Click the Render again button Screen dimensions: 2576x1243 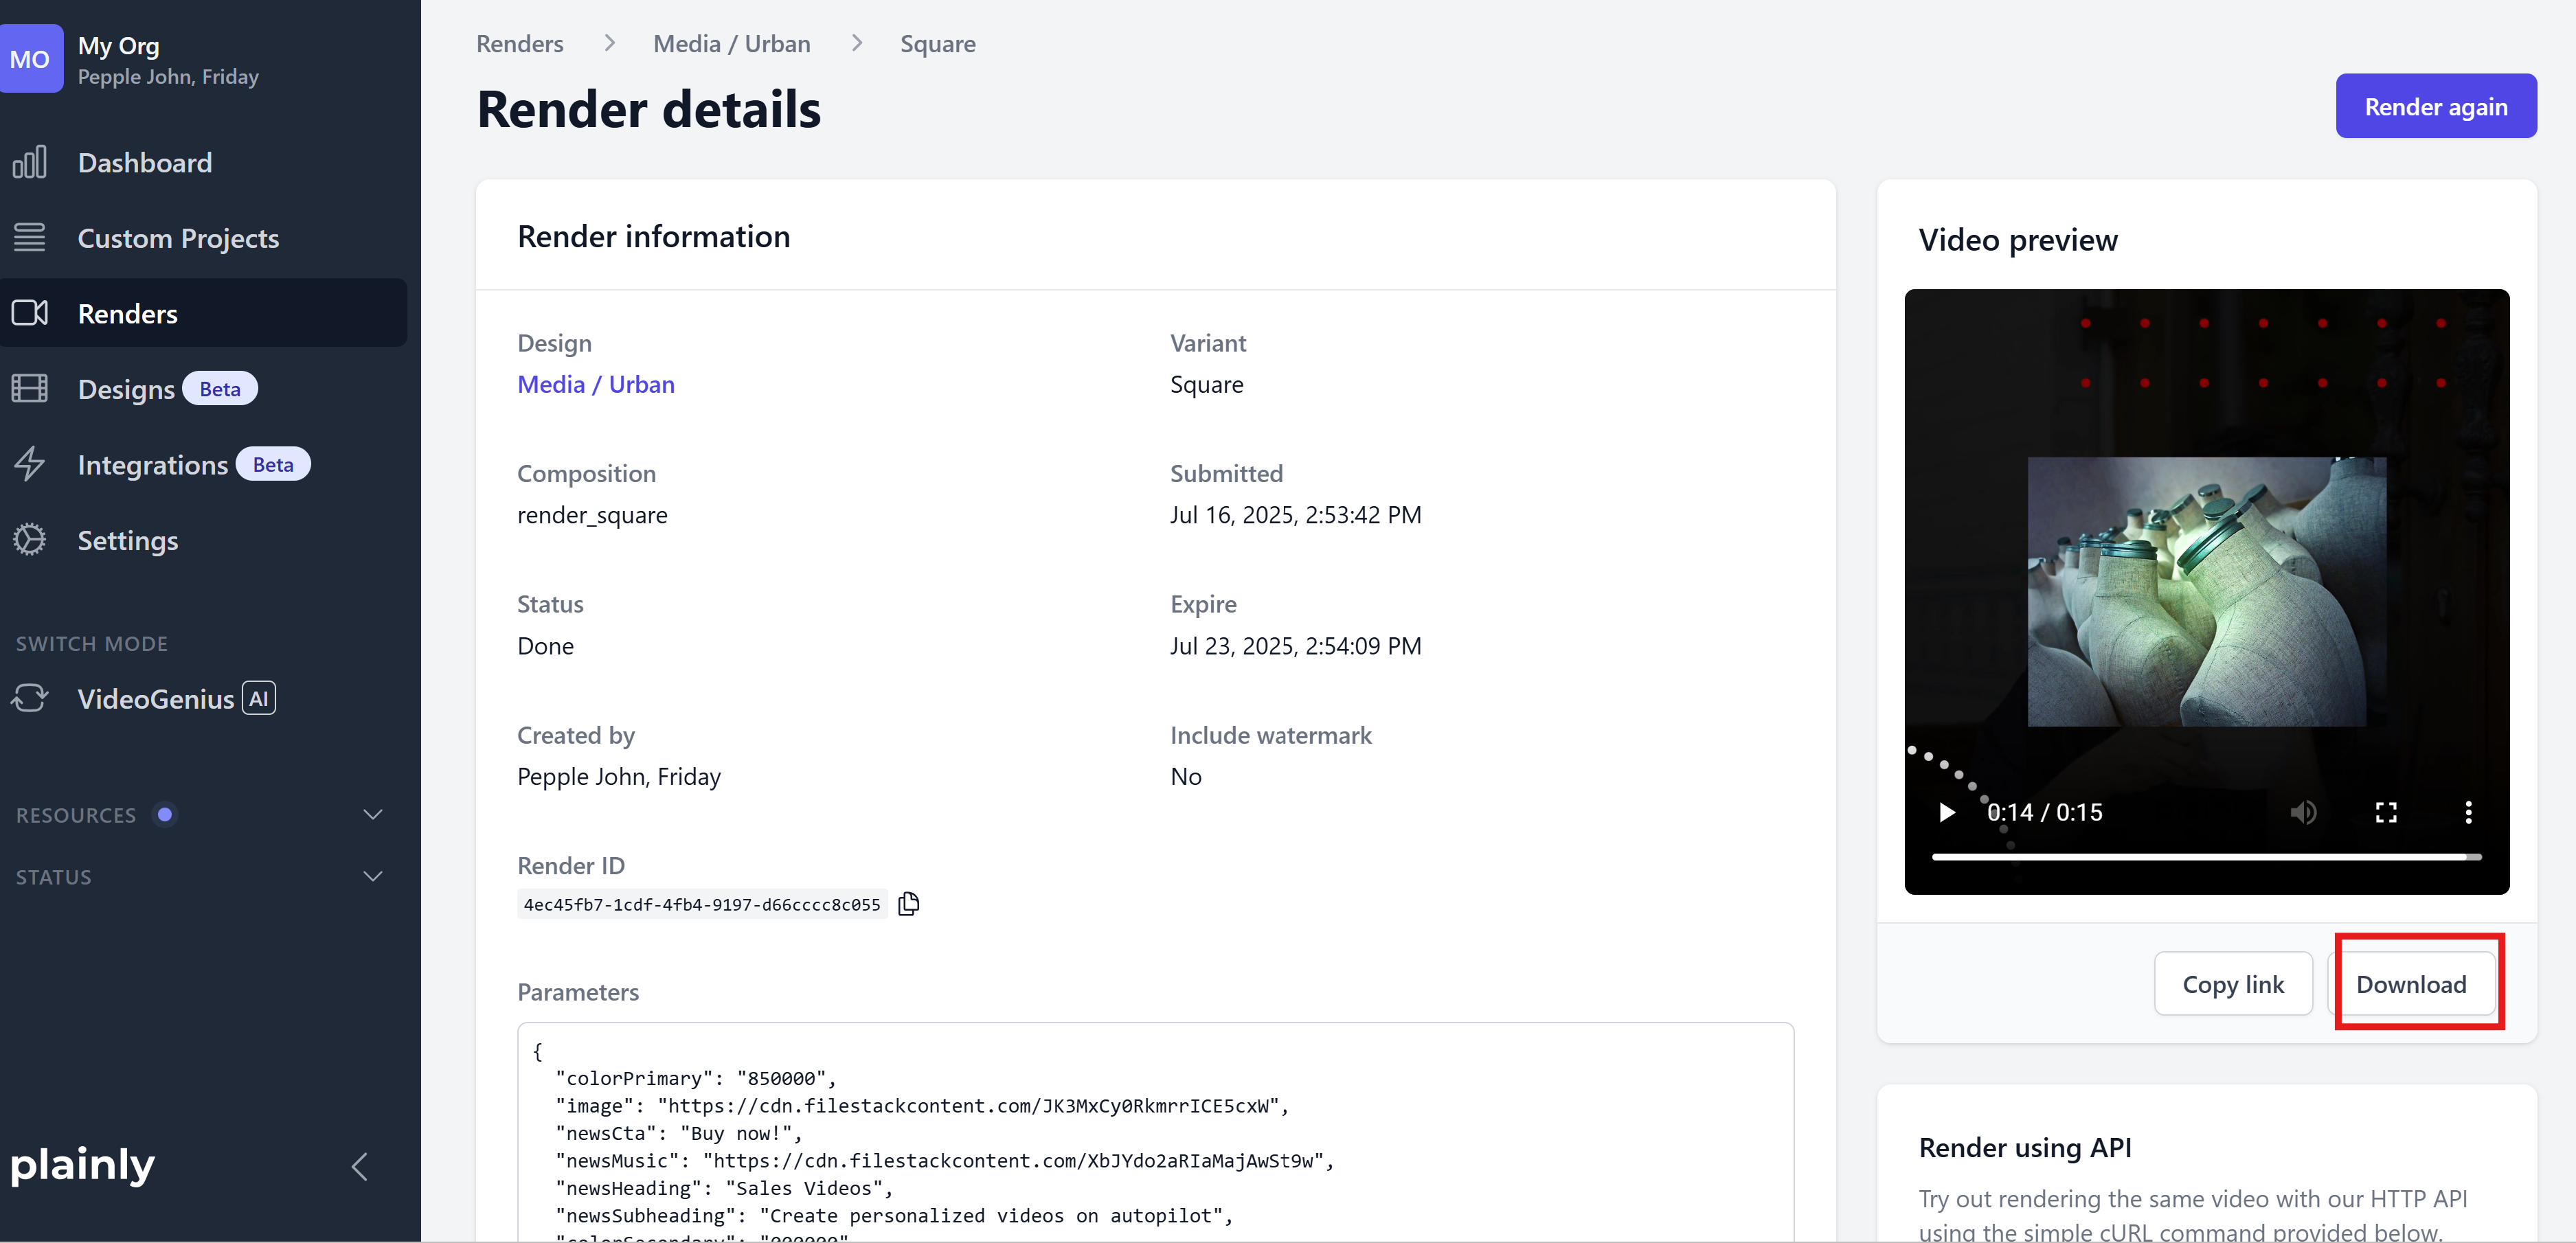tap(2435, 106)
